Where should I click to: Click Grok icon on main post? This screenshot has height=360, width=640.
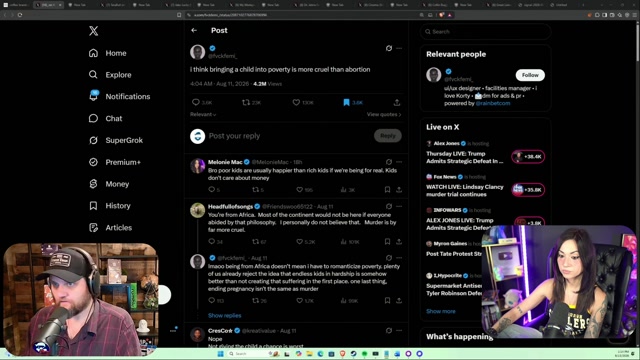[389, 48]
